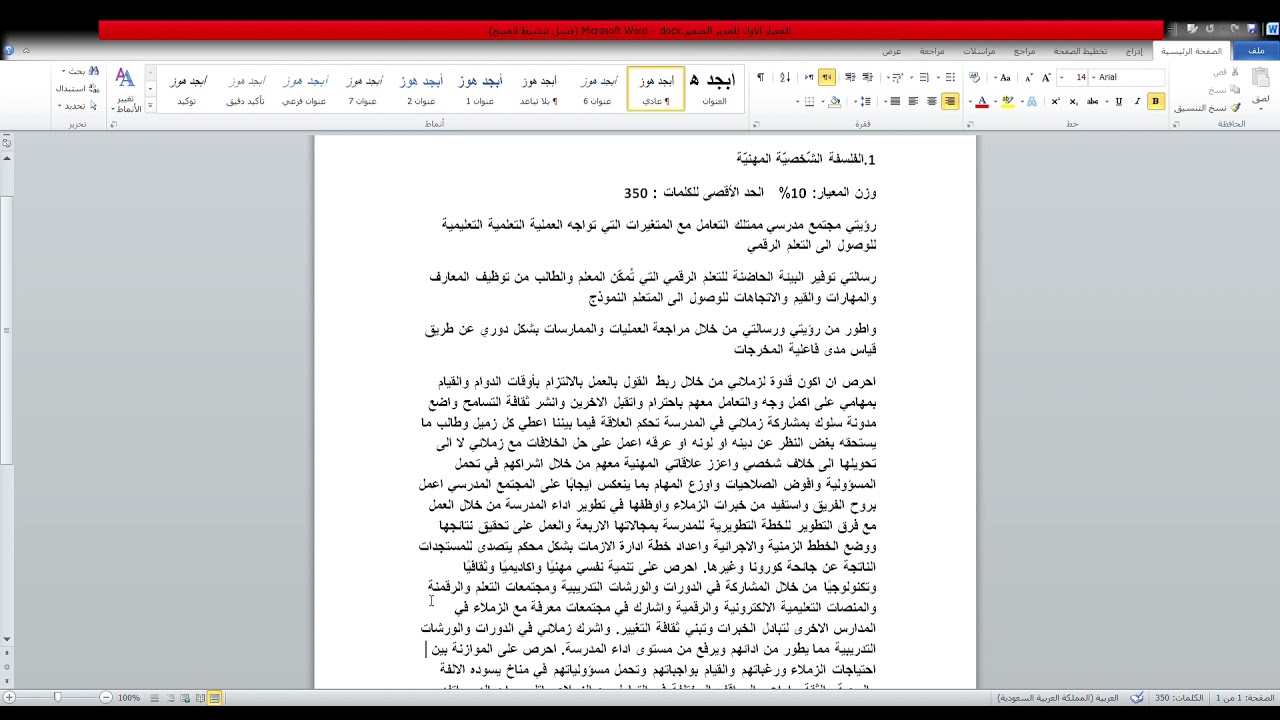The height and width of the screenshot is (720, 1280).
Task: Click the Copy (نسخ) icon
Action: (x=1234, y=89)
